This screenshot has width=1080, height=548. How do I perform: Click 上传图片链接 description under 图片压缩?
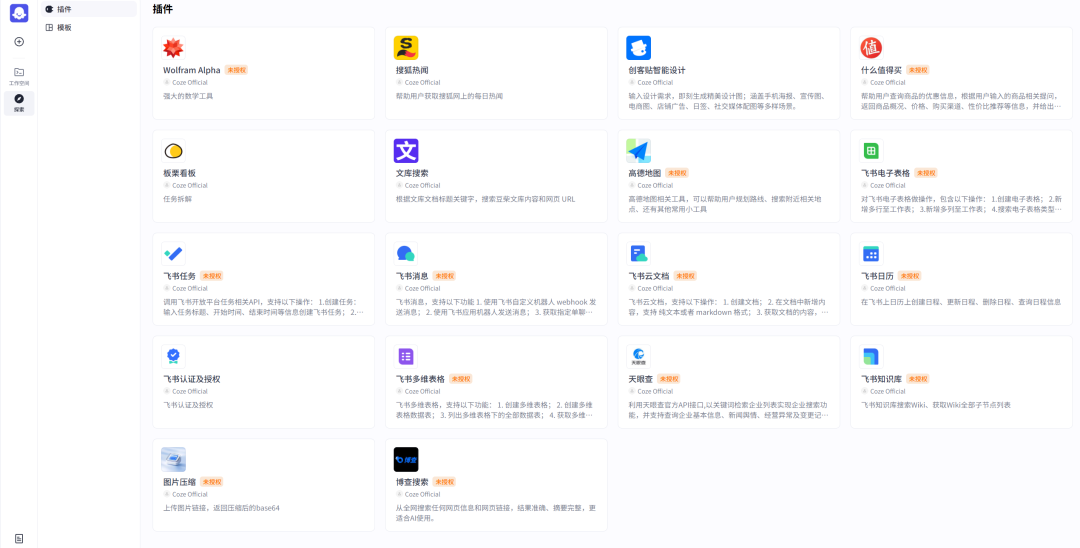click(x=221, y=508)
